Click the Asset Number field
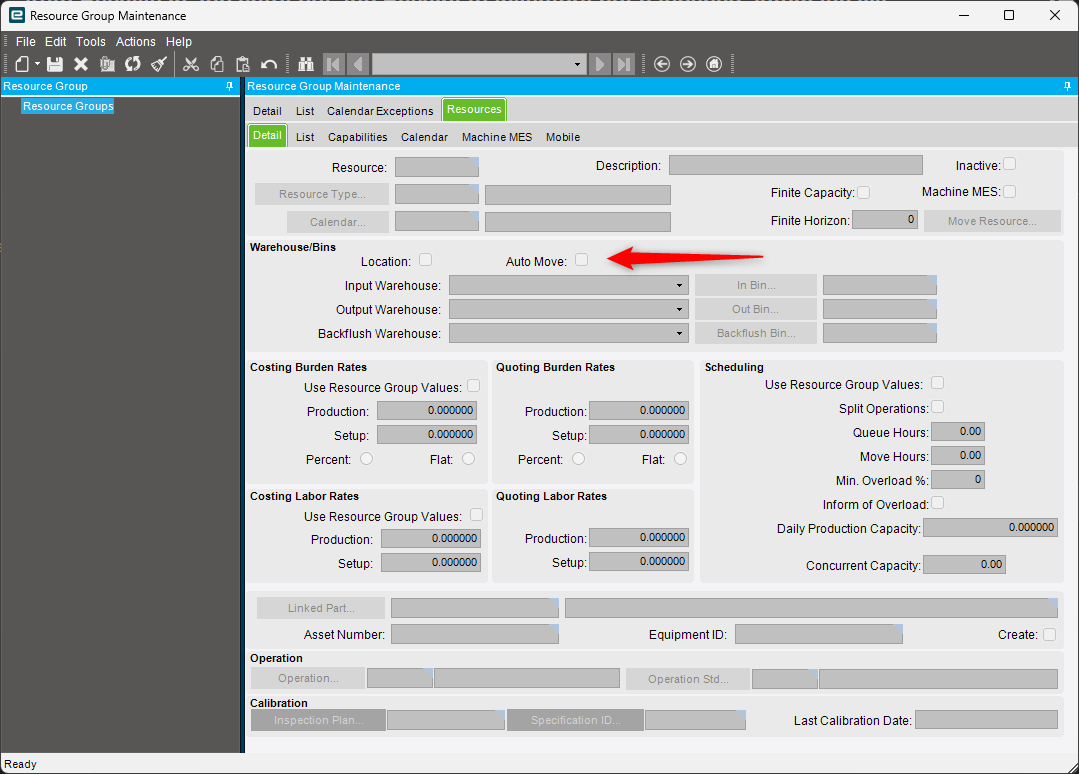Image resolution: width=1079 pixels, height=774 pixels. click(475, 634)
